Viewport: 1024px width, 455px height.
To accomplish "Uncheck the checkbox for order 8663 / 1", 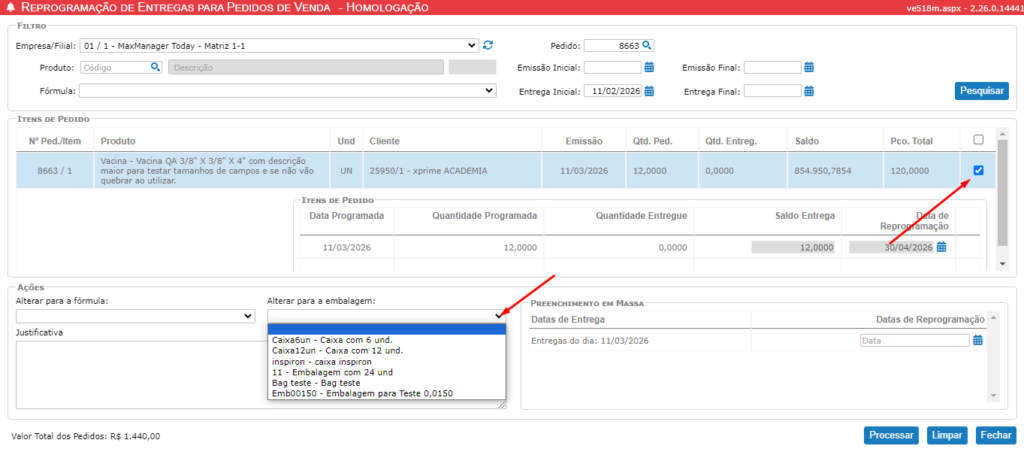I will [978, 170].
